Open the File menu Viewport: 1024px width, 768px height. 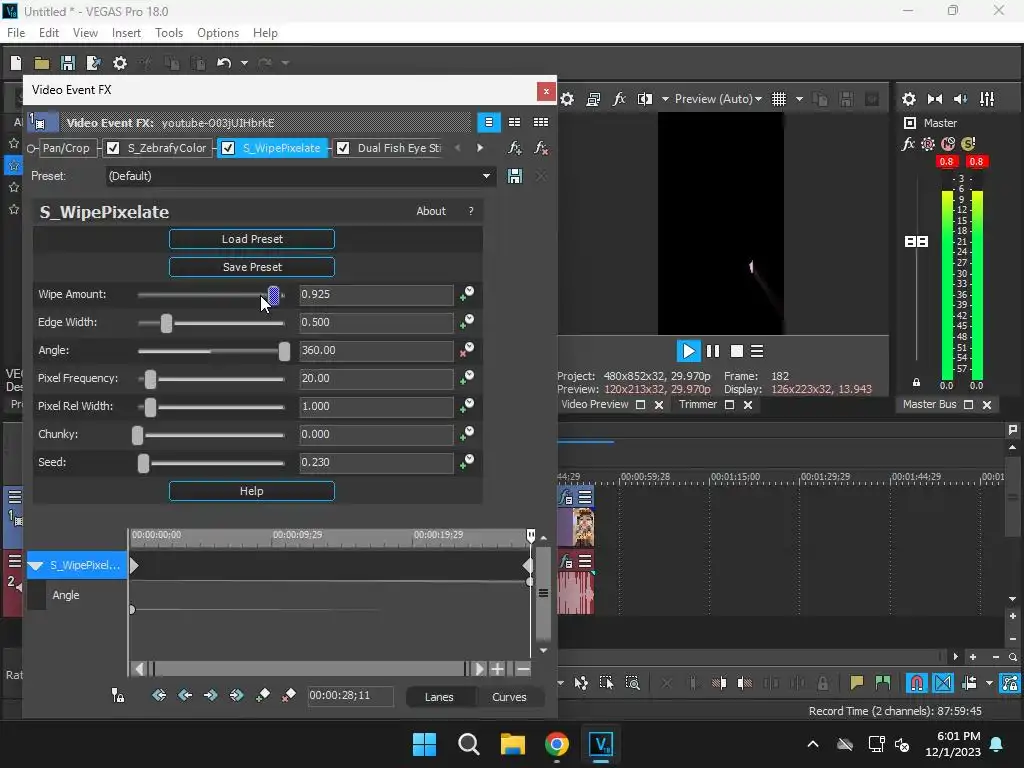click(16, 33)
